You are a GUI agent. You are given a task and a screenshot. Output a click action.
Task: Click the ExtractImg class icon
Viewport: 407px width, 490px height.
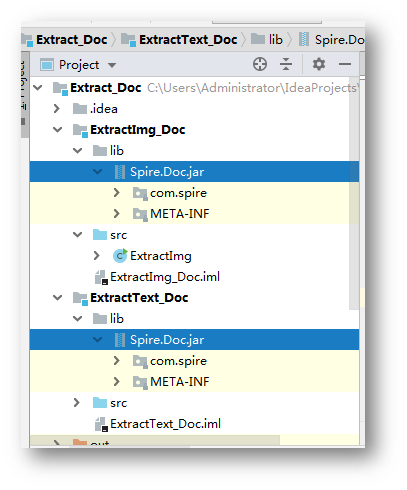(x=120, y=256)
